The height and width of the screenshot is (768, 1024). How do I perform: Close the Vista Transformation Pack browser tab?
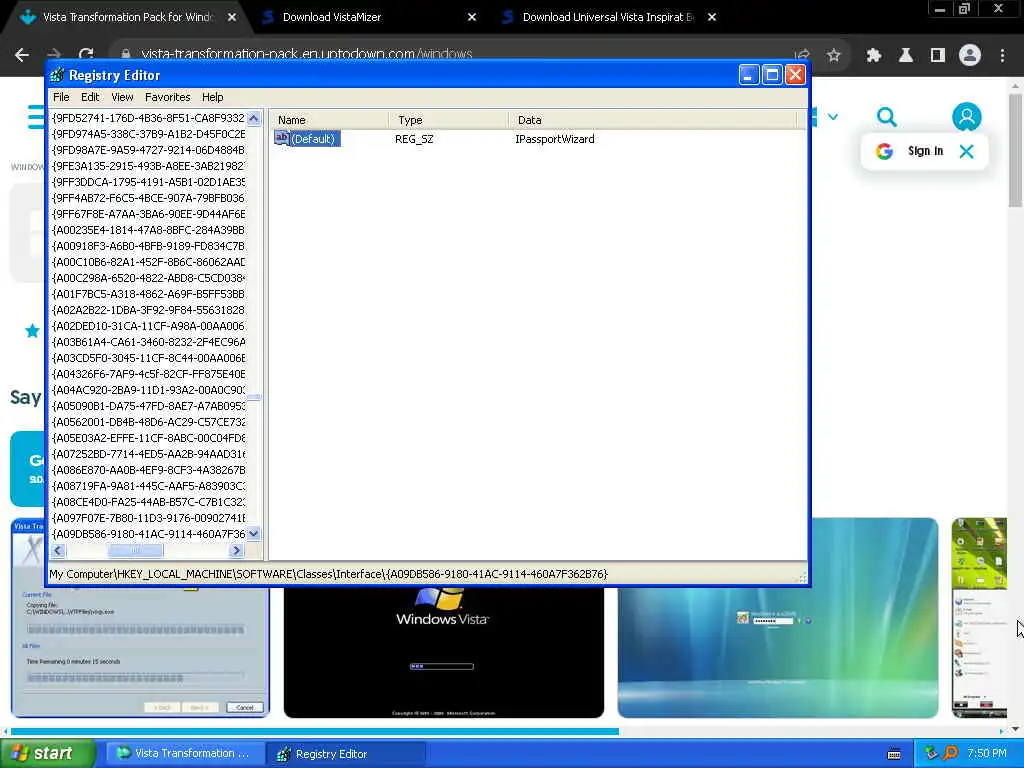(232, 17)
